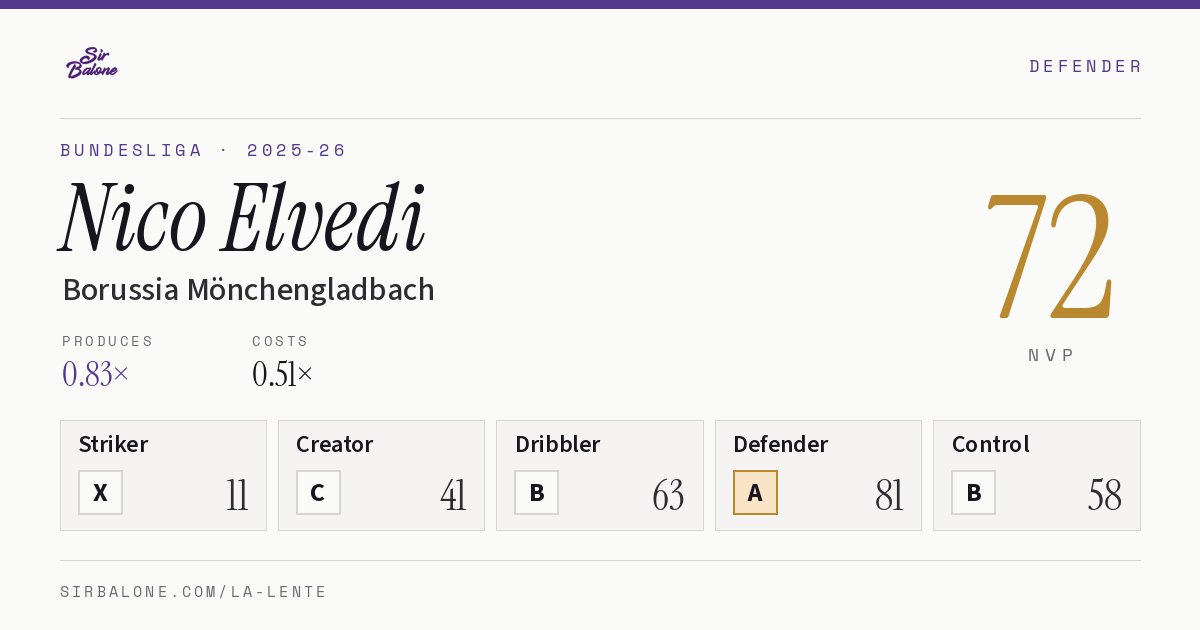Click the highlighted A grade badge under Defender
This screenshot has width=1200, height=630.
pyautogui.click(x=755, y=493)
